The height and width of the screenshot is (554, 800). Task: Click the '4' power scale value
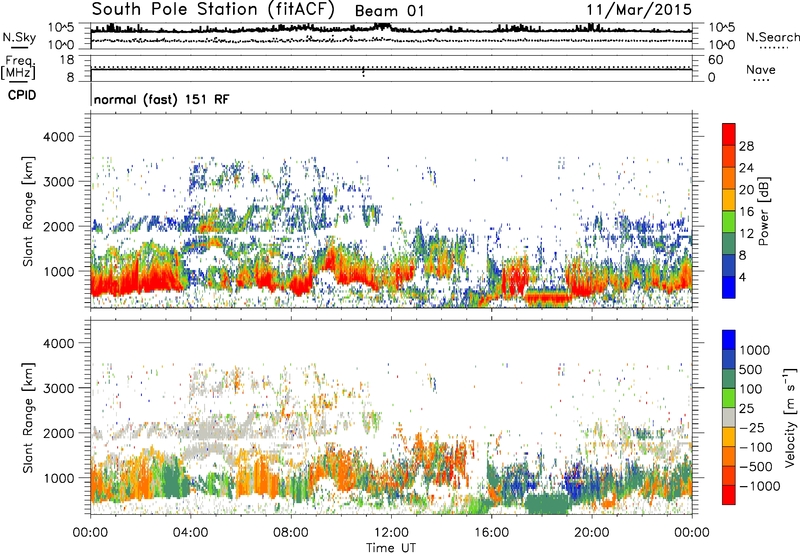click(742, 278)
